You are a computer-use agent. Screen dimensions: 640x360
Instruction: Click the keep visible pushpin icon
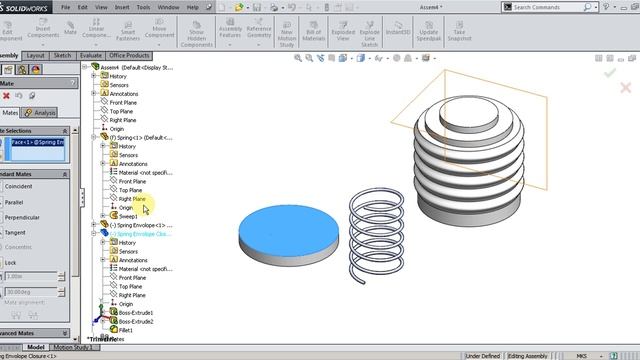coord(32,96)
